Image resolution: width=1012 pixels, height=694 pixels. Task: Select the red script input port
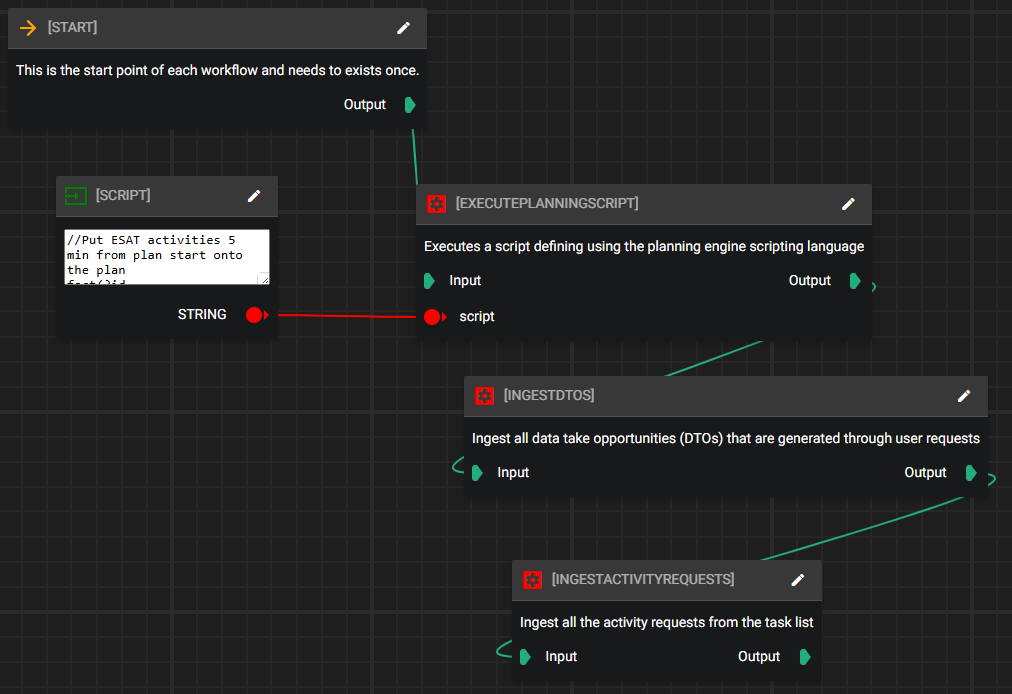coord(434,317)
